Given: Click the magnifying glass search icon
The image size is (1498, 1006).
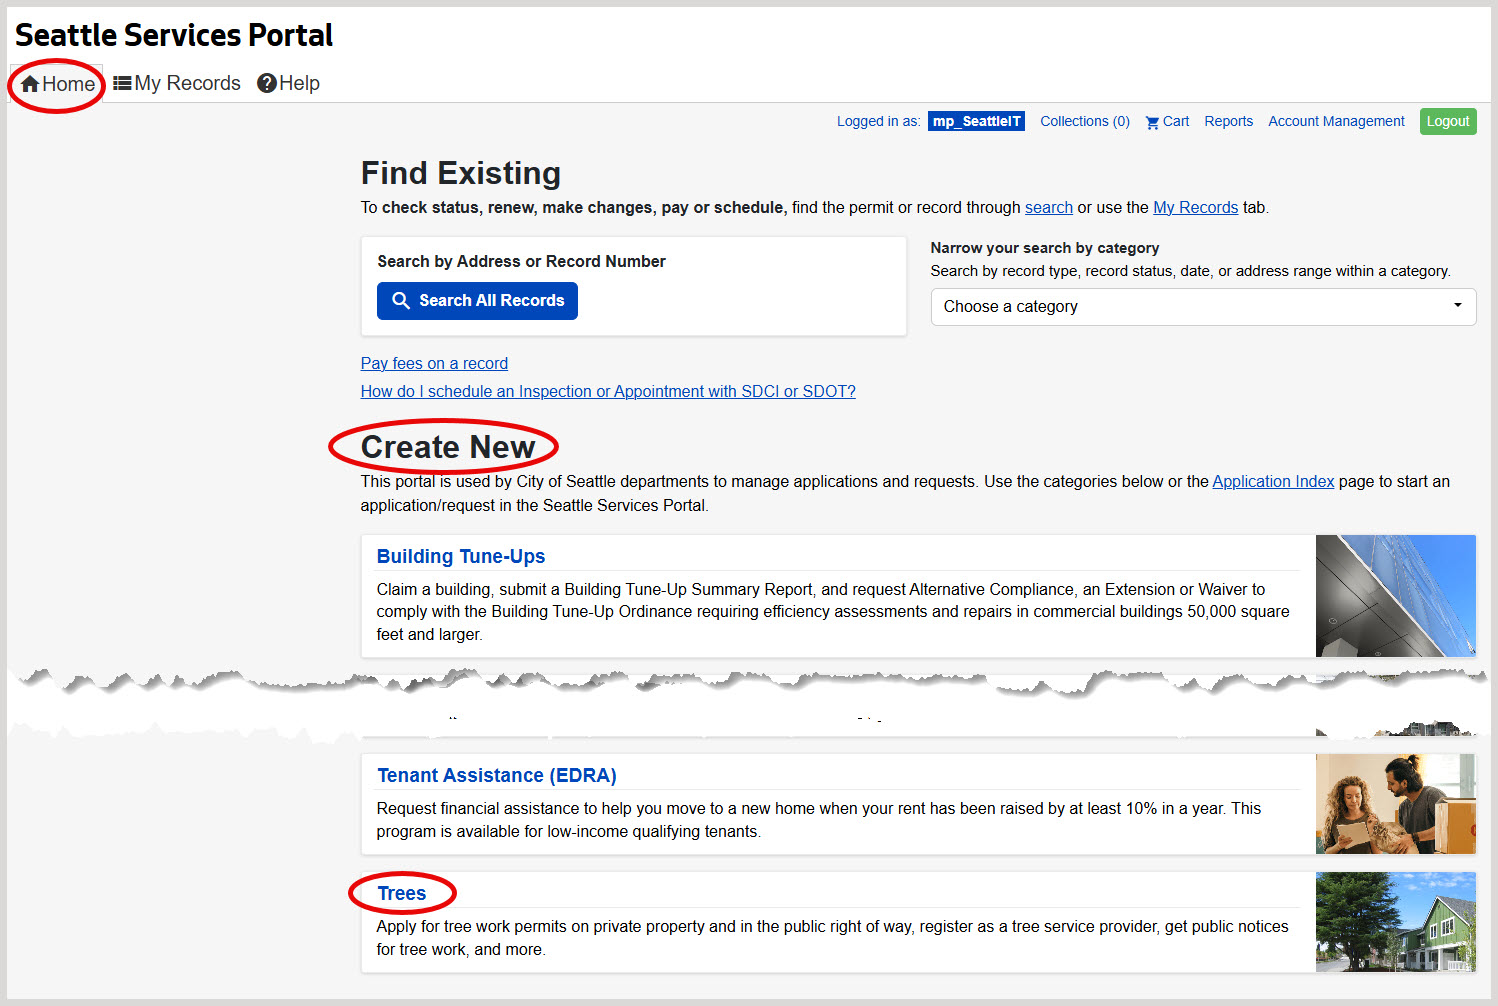Looking at the screenshot, I should click(401, 301).
